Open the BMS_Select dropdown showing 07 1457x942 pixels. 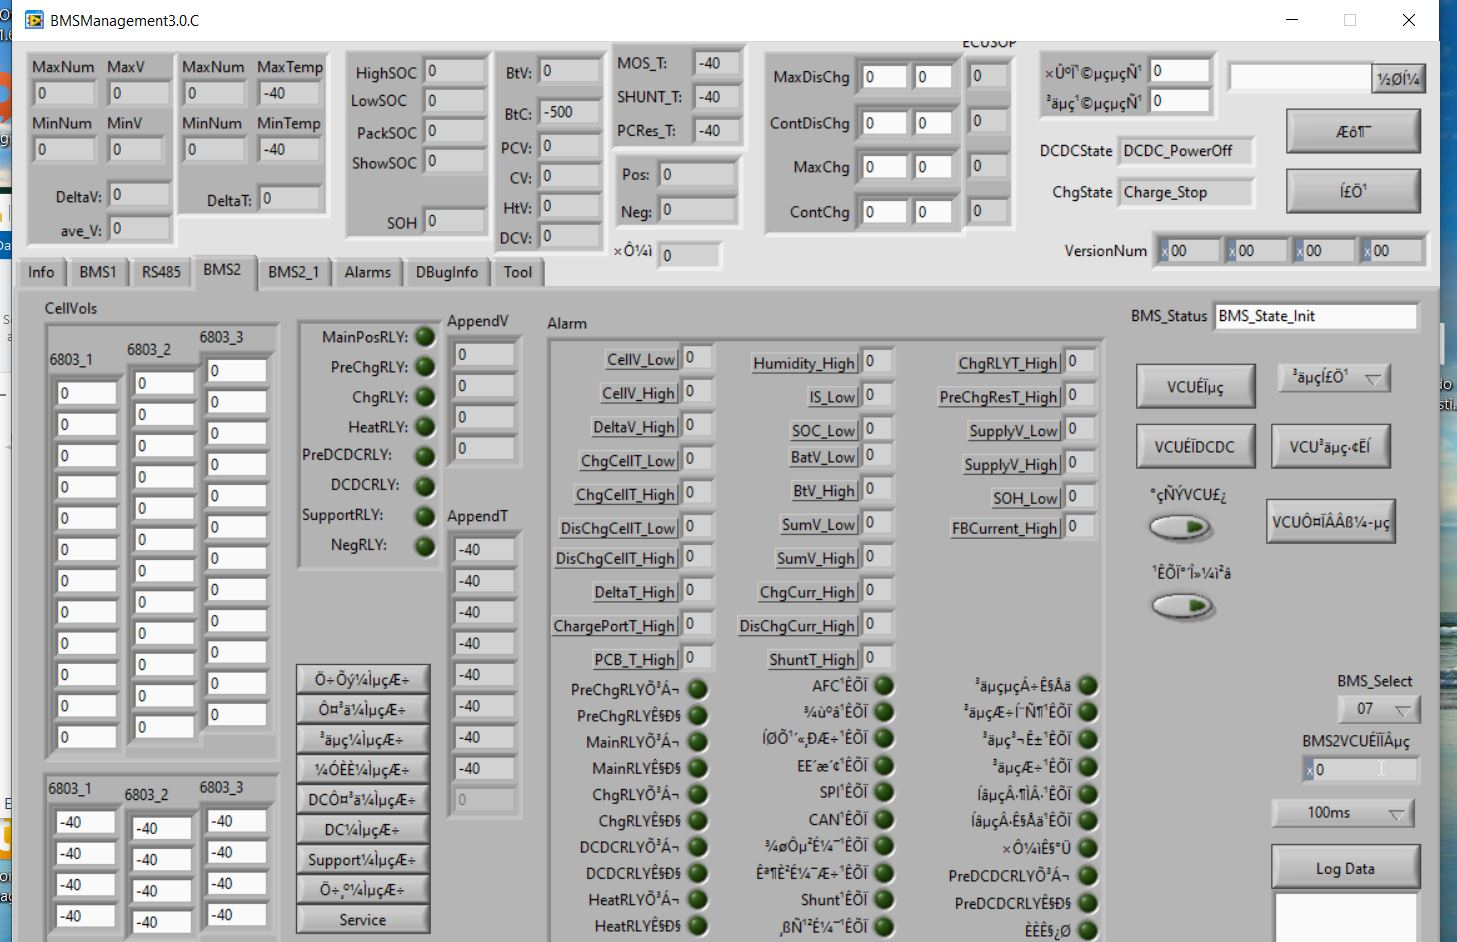coord(1379,709)
